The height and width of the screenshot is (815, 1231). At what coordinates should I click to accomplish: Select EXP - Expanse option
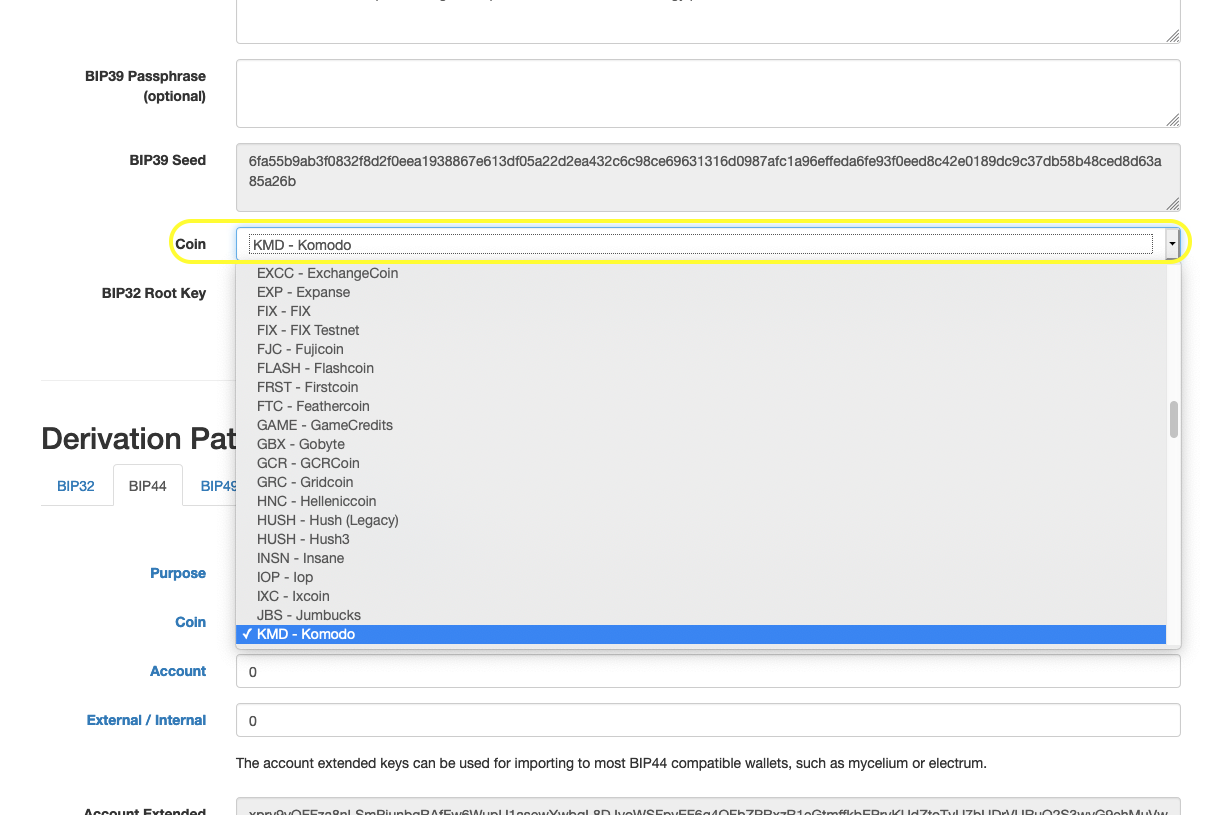pyautogui.click(x=701, y=292)
